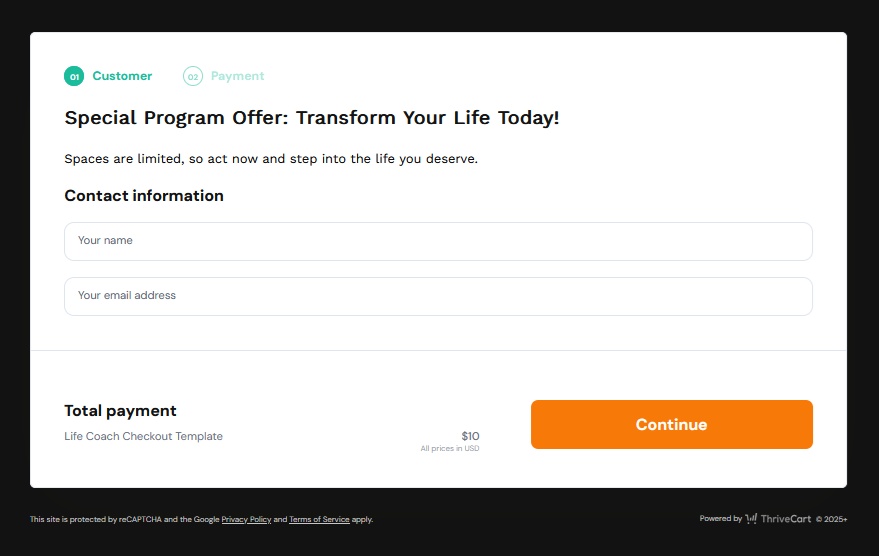Click the ThriveCart wordmark text
Viewport: 879px width, 556px height.
pyautogui.click(x=786, y=519)
